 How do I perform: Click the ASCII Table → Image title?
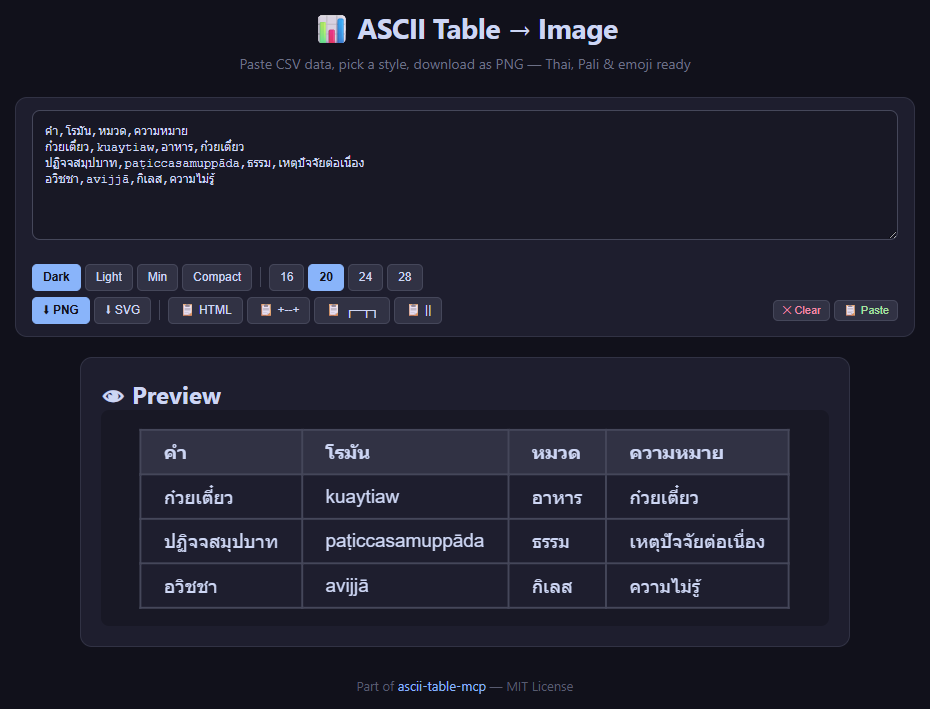point(488,30)
